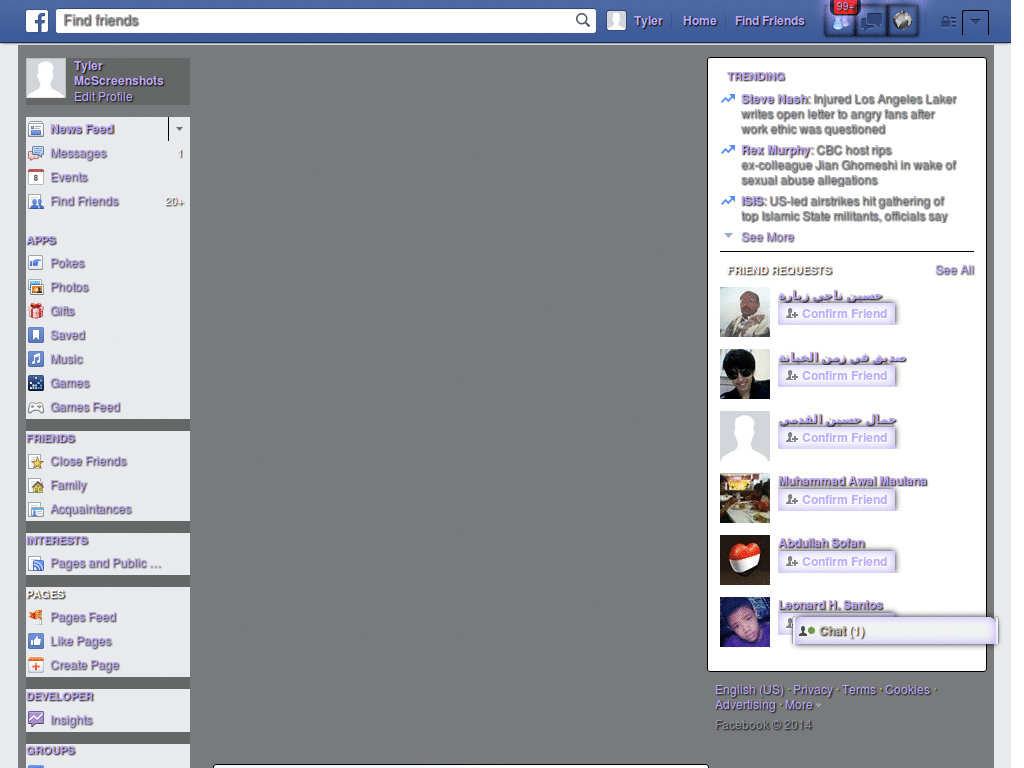Expand the More footer dropdown

pos(803,705)
